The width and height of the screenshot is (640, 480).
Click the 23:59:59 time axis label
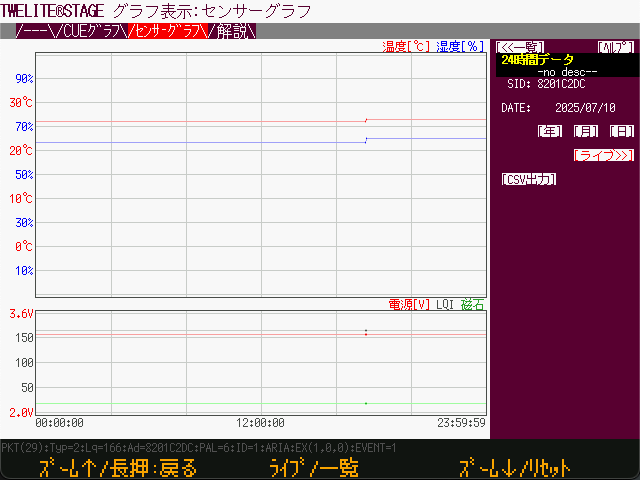click(462, 423)
